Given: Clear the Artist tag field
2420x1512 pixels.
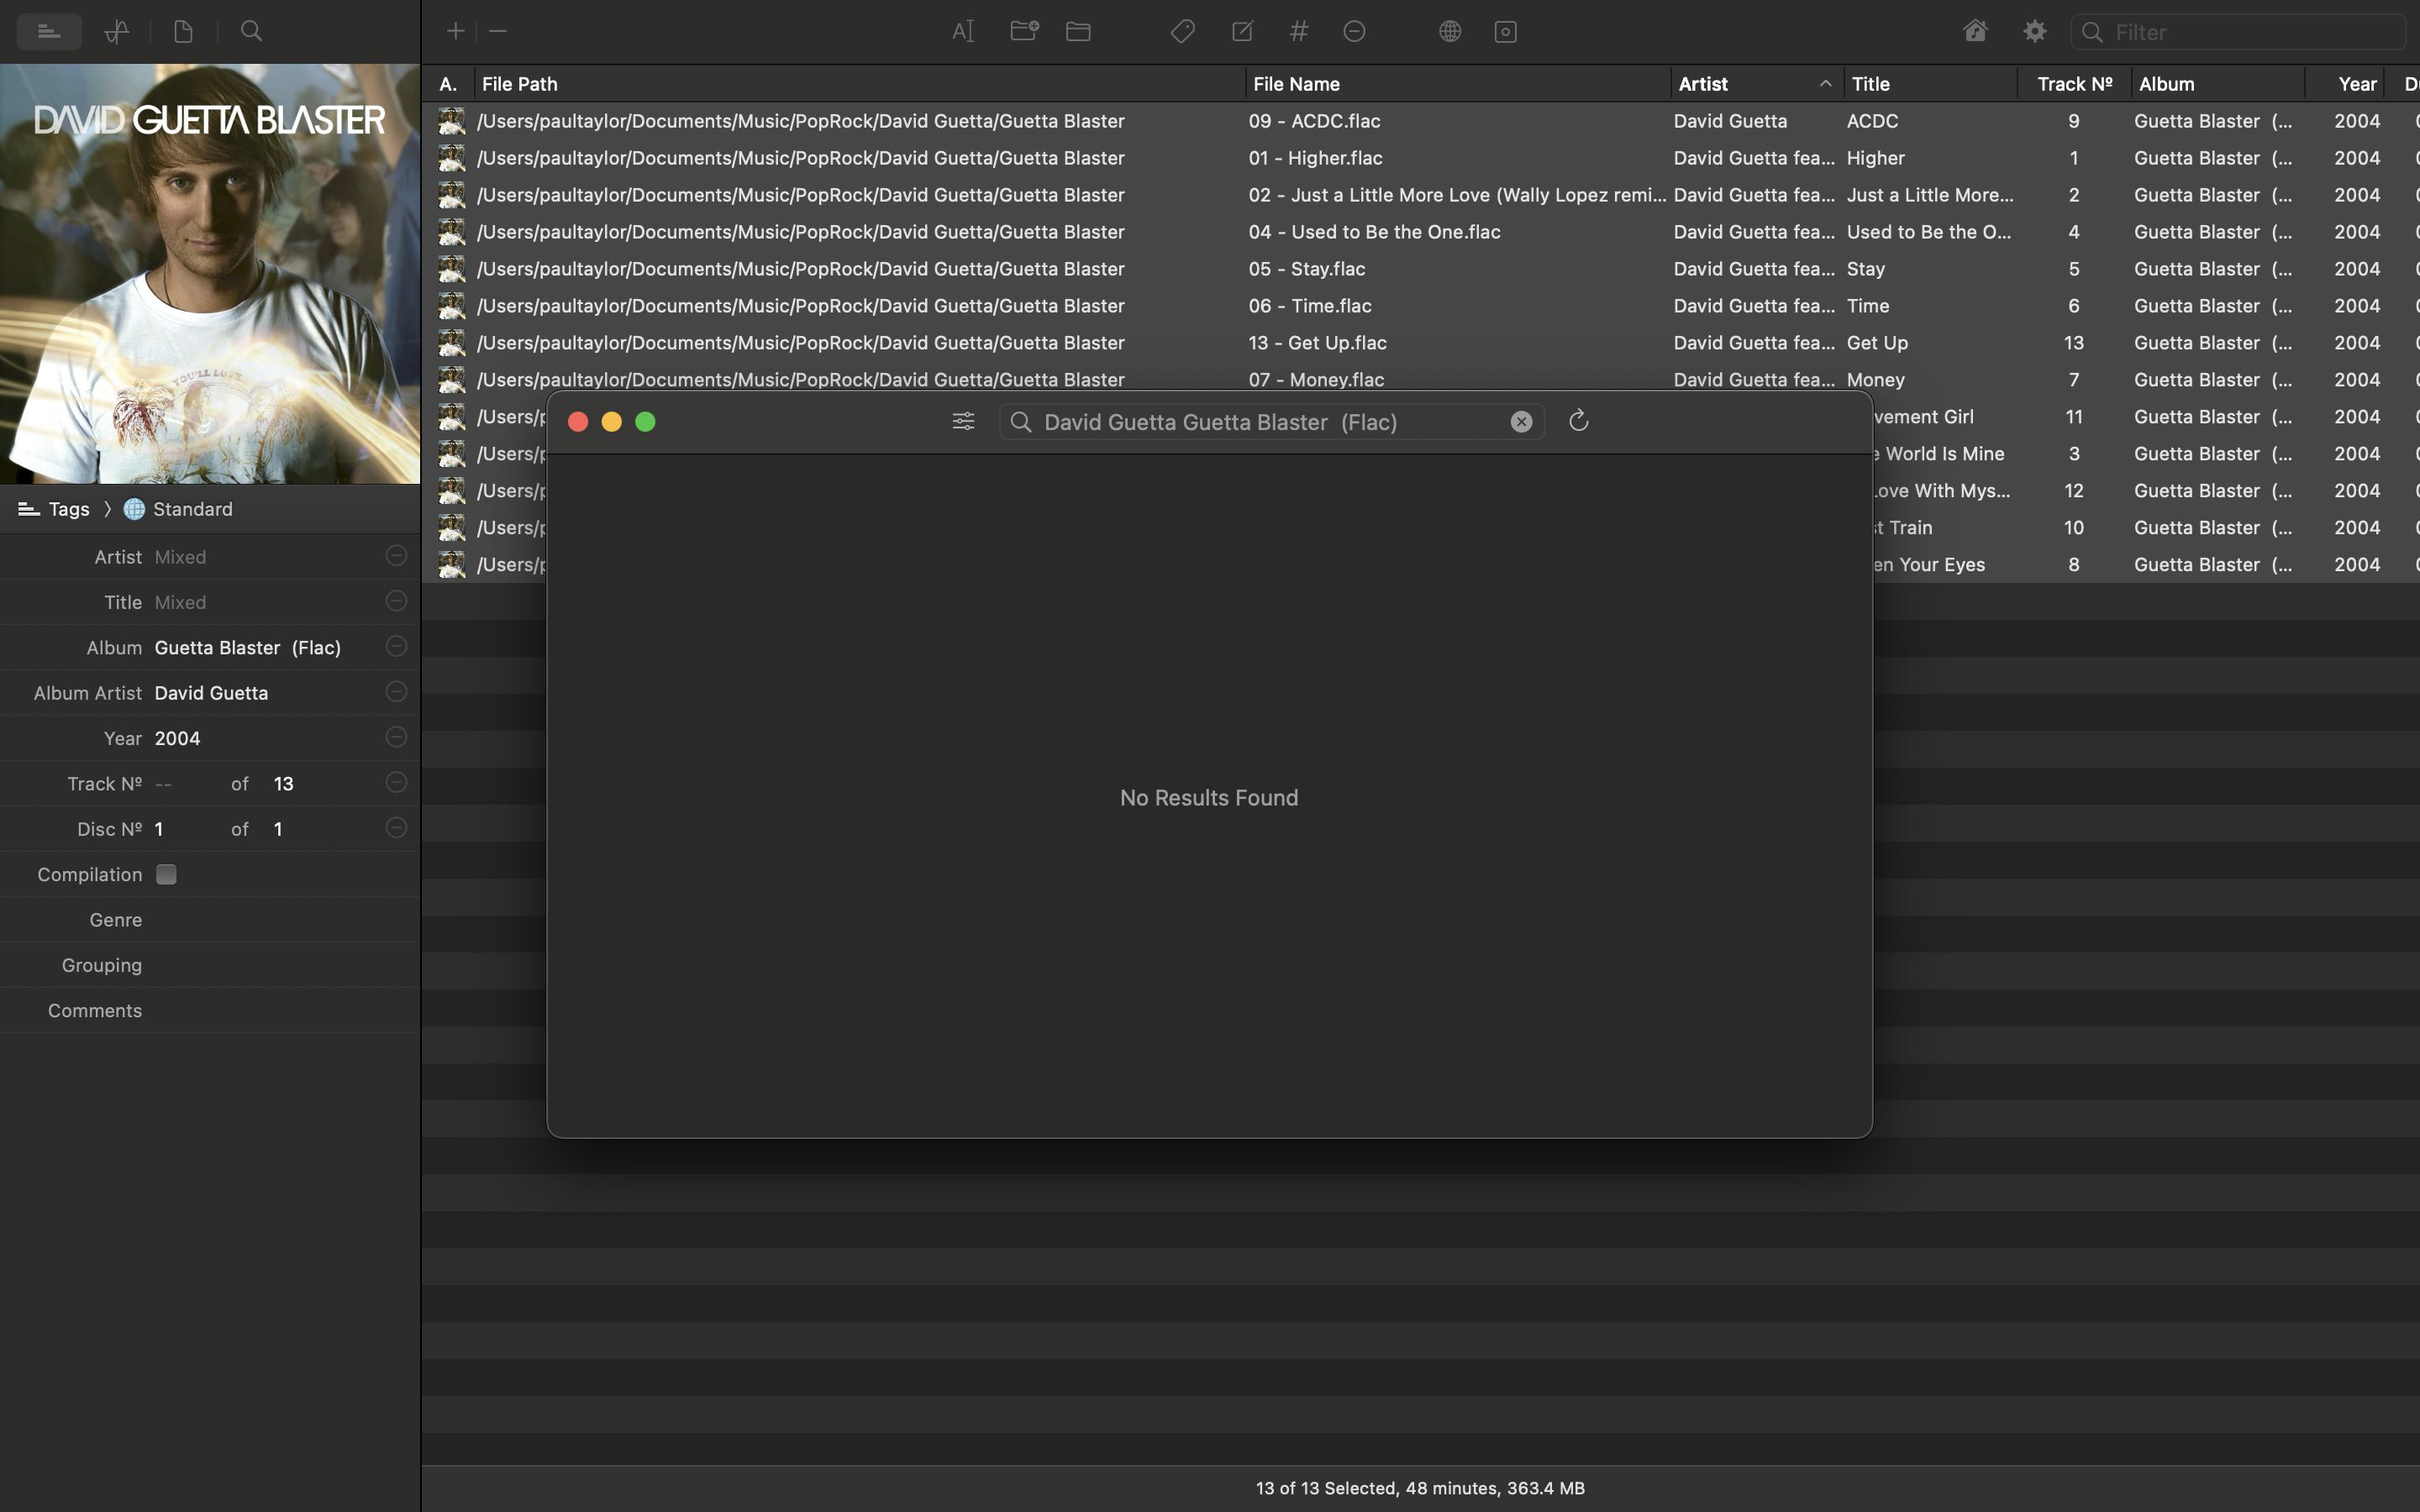Looking at the screenshot, I should coord(396,555).
